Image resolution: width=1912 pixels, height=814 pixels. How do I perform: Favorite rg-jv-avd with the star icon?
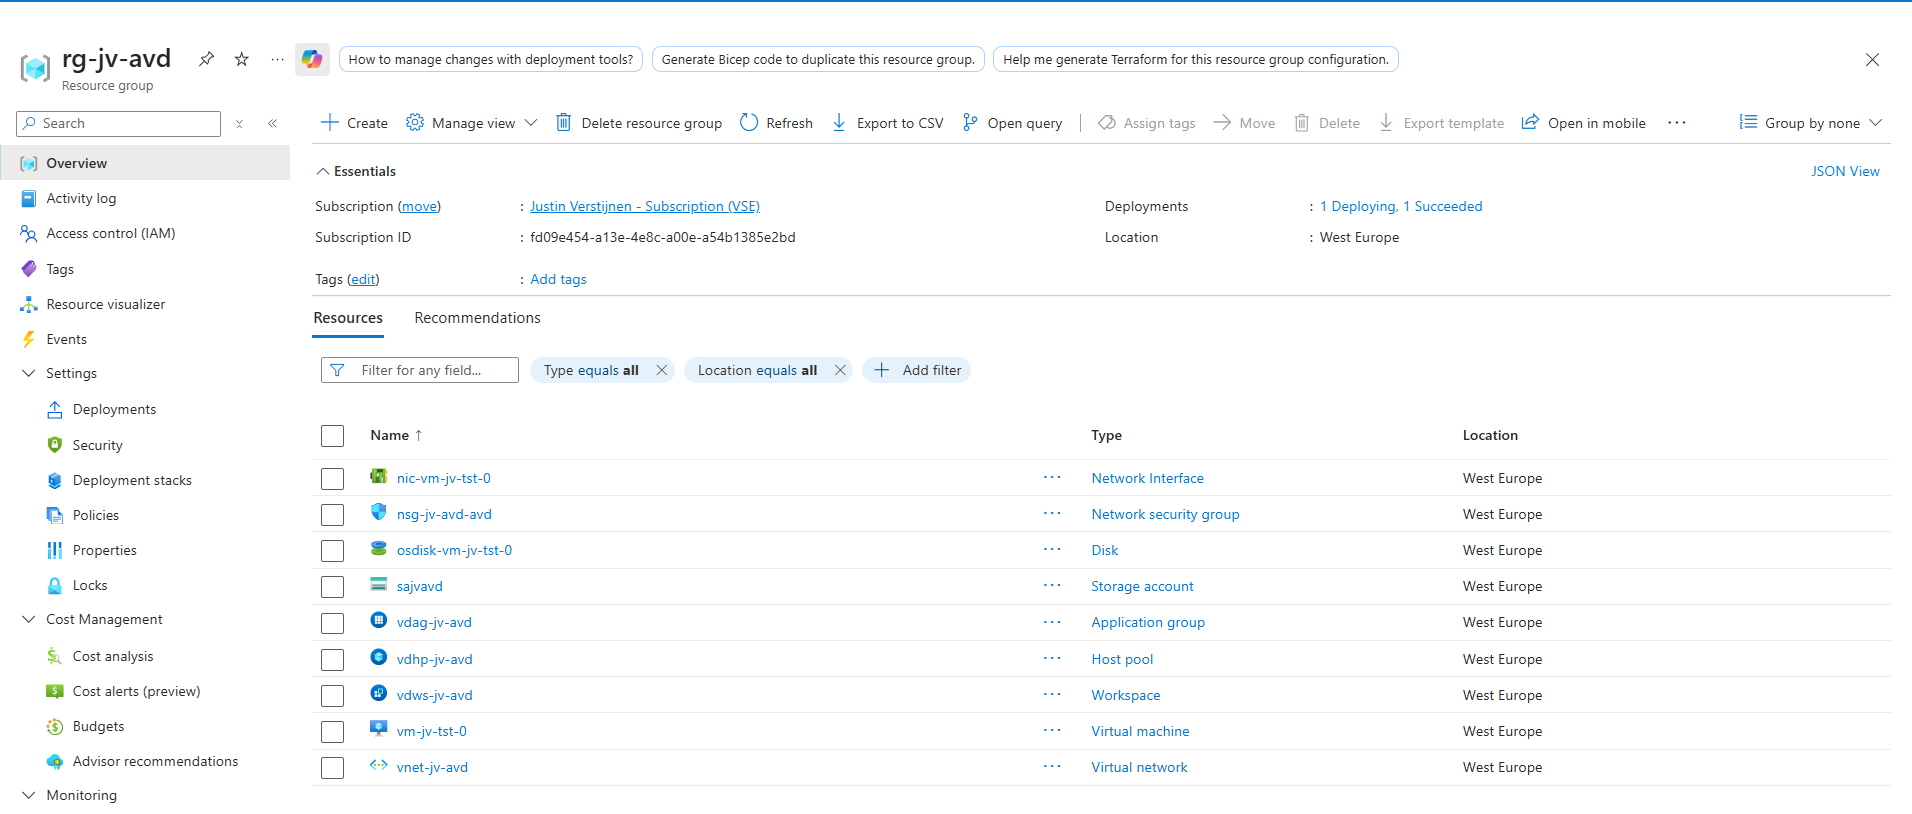pyautogui.click(x=241, y=59)
